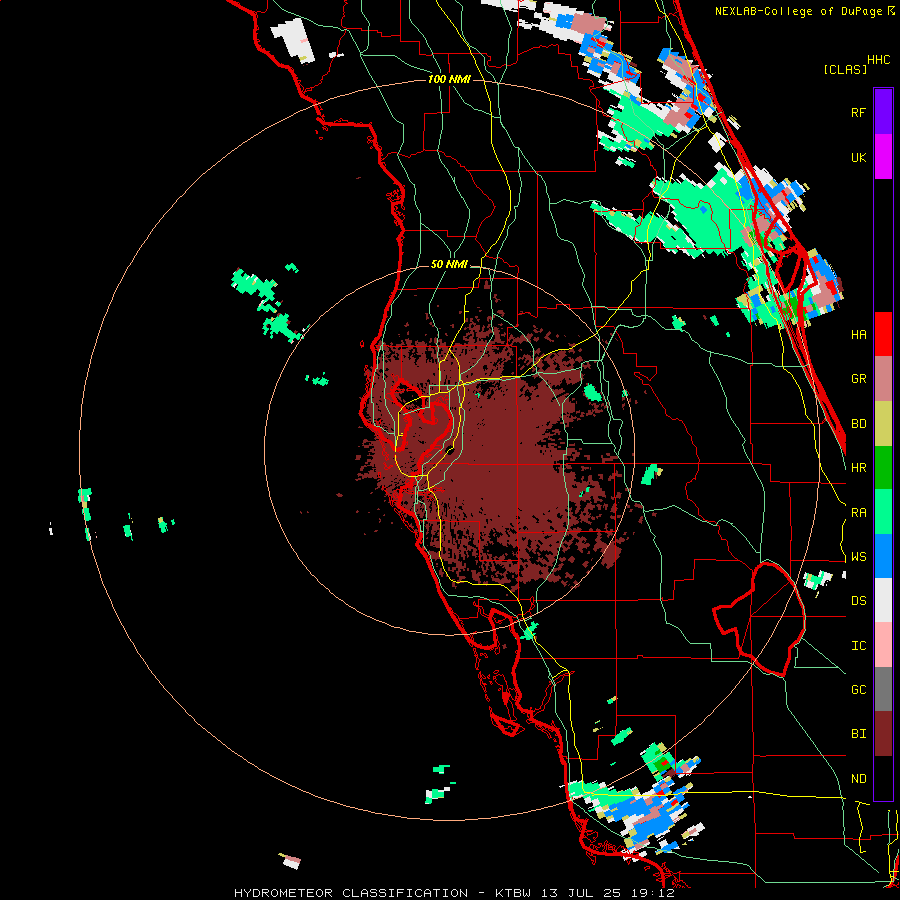The image size is (900, 900).
Task: Click the 13 JUL 25 date text
Action: pos(585,893)
